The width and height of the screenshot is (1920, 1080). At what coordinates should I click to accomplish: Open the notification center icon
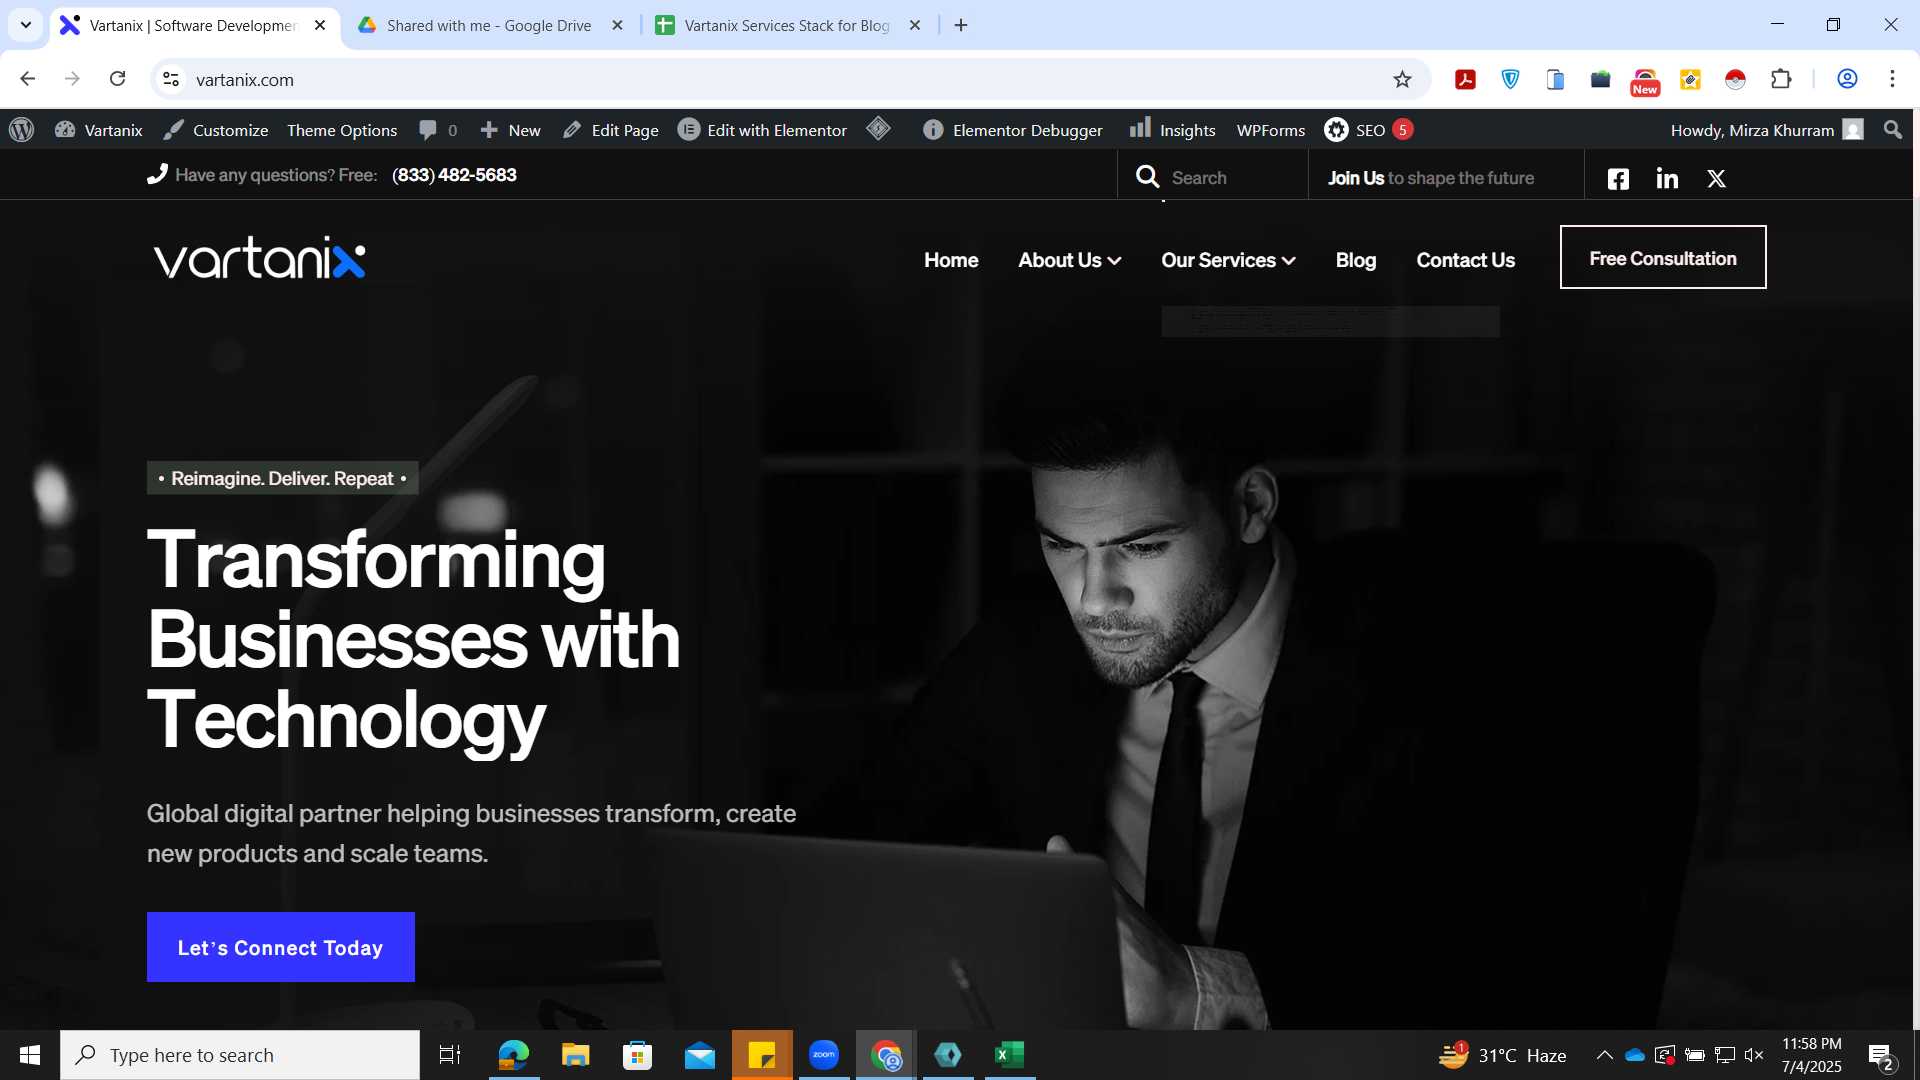[x=1881, y=1056]
